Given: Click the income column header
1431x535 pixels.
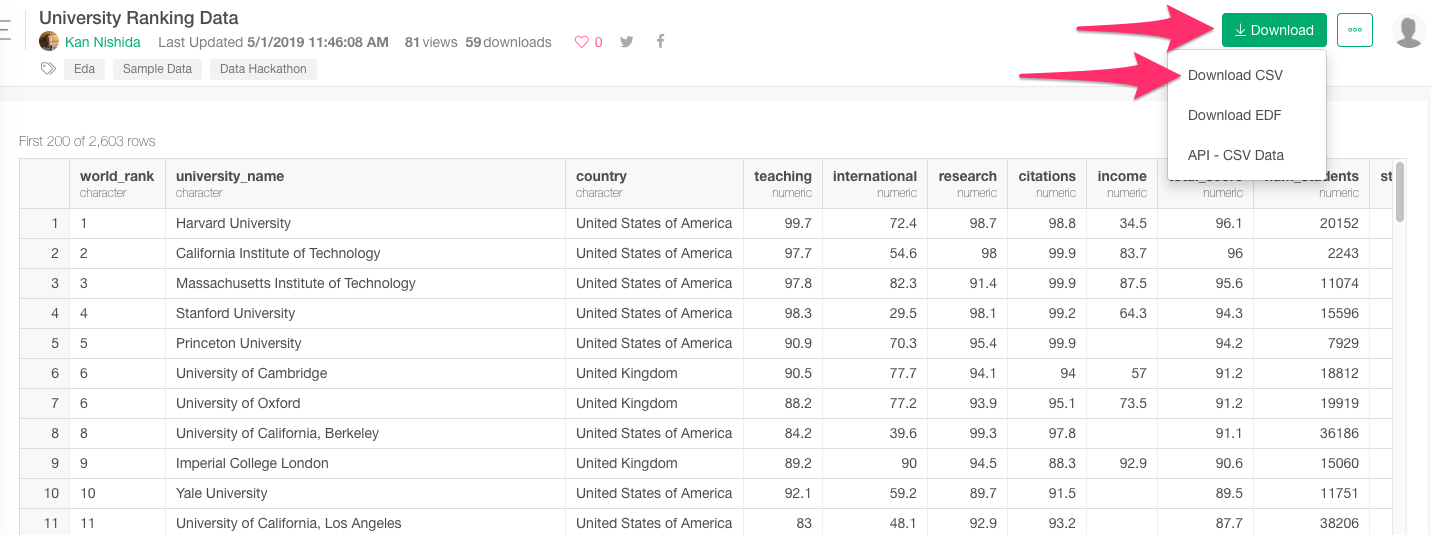Looking at the screenshot, I should (x=1122, y=183).
